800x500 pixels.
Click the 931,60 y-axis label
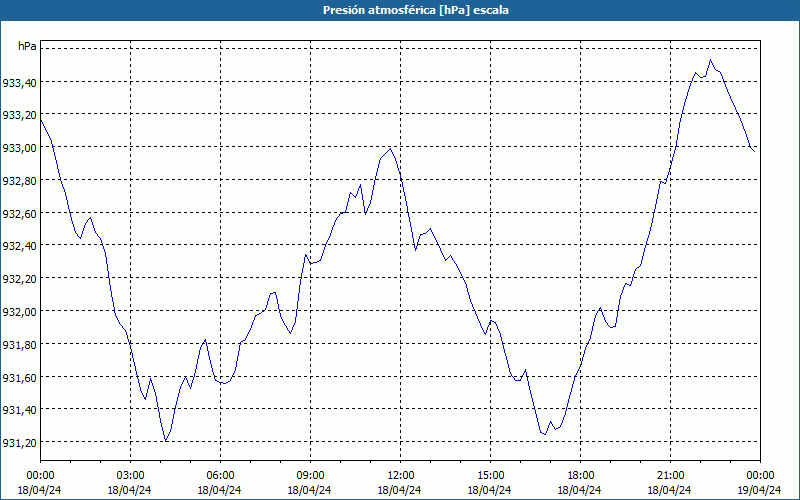pyautogui.click(x=19, y=377)
